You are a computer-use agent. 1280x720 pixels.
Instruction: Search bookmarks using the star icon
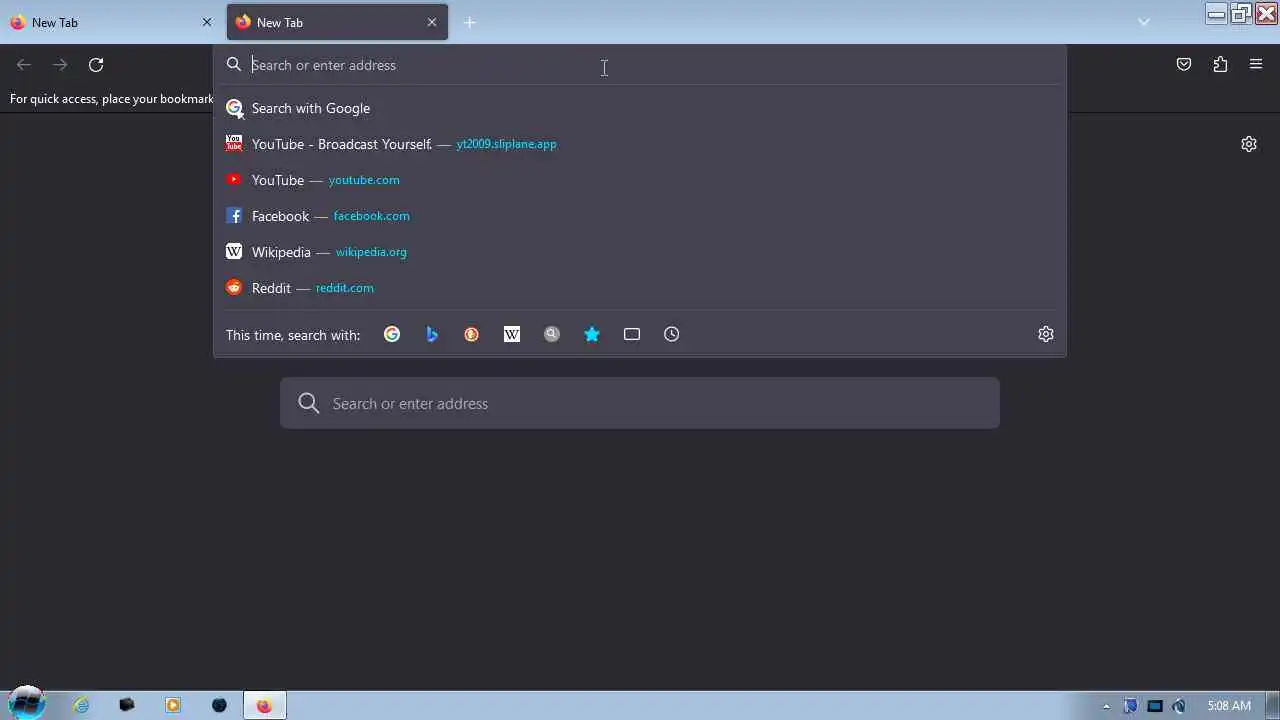592,334
